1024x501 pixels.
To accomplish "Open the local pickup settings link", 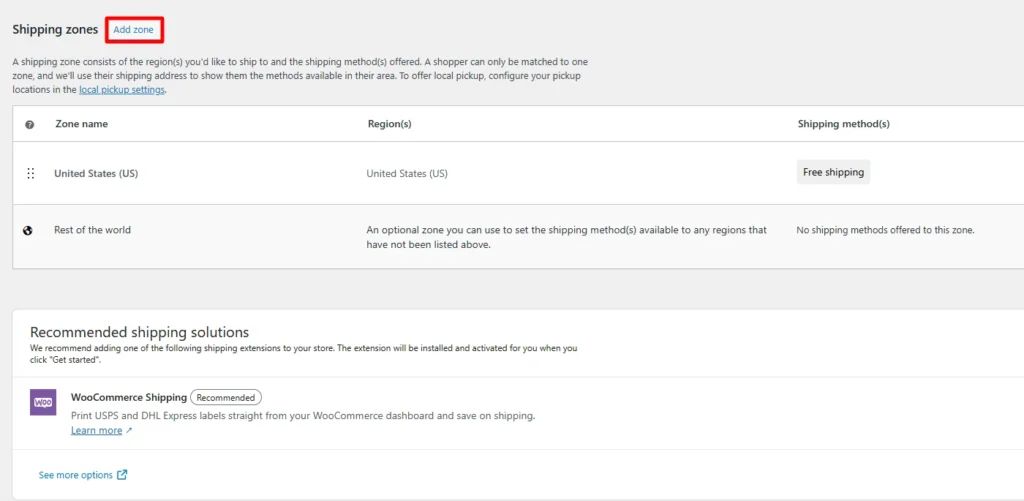I will [x=122, y=90].
